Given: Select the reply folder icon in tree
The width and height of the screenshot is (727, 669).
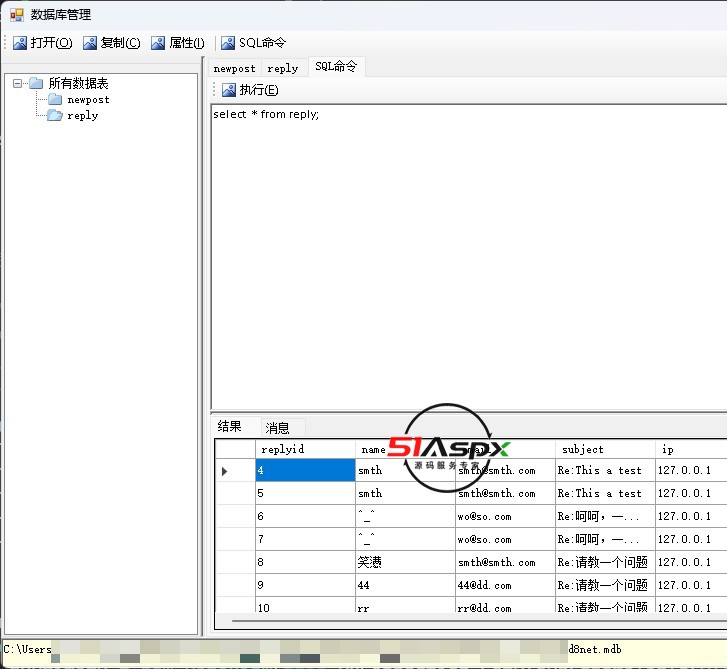Looking at the screenshot, I should tap(55, 115).
